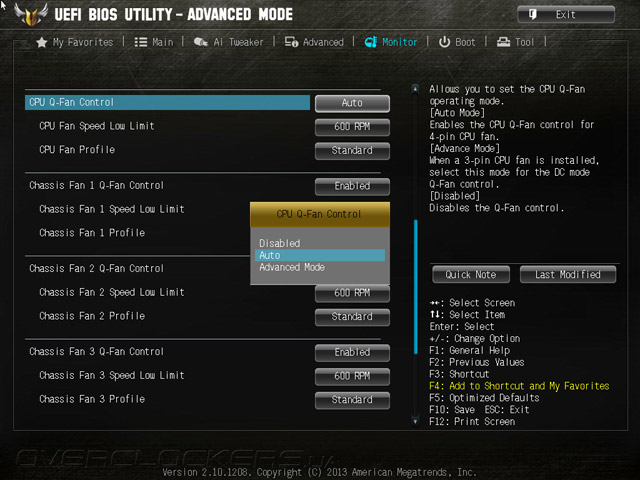Click the Advanced tab icon
This screenshot has height=480, width=640.
click(x=291, y=42)
